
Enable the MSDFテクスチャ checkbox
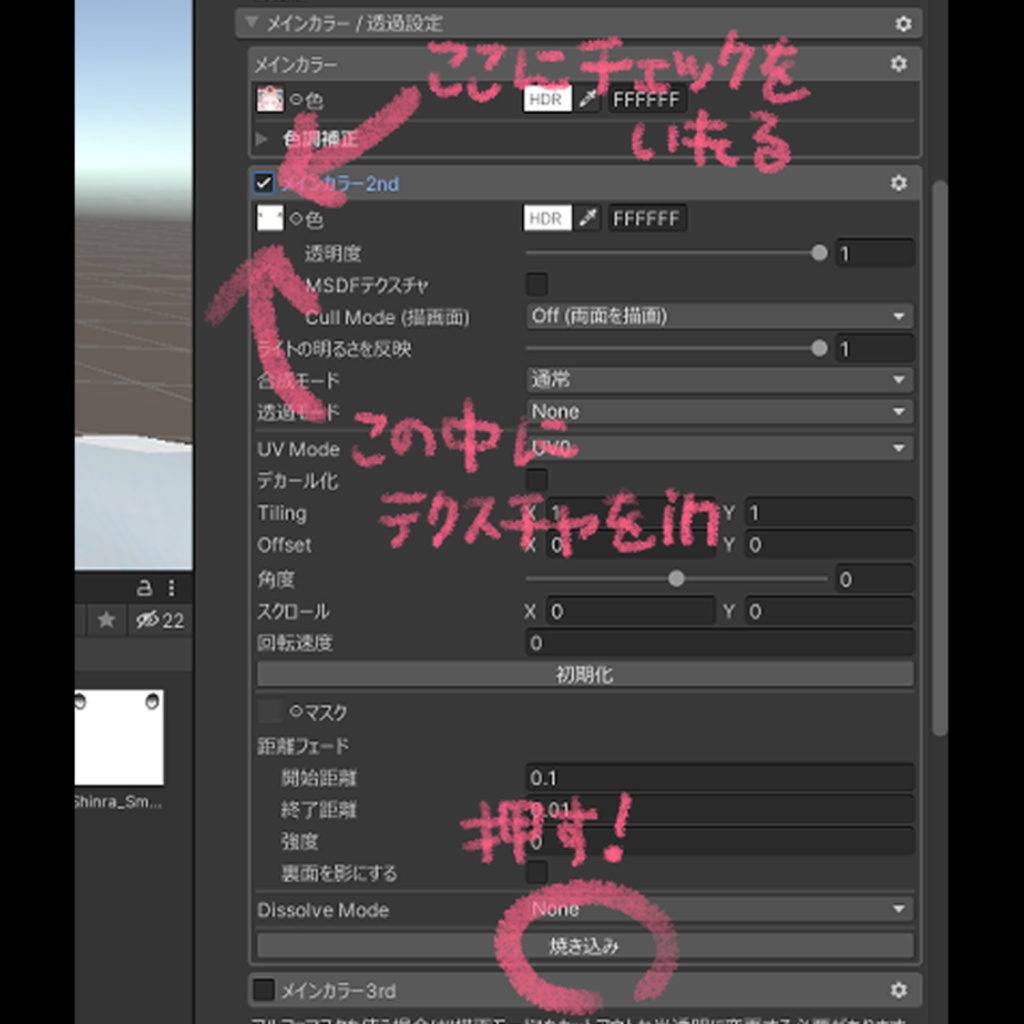pyautogui.click(x=536, y=284)
